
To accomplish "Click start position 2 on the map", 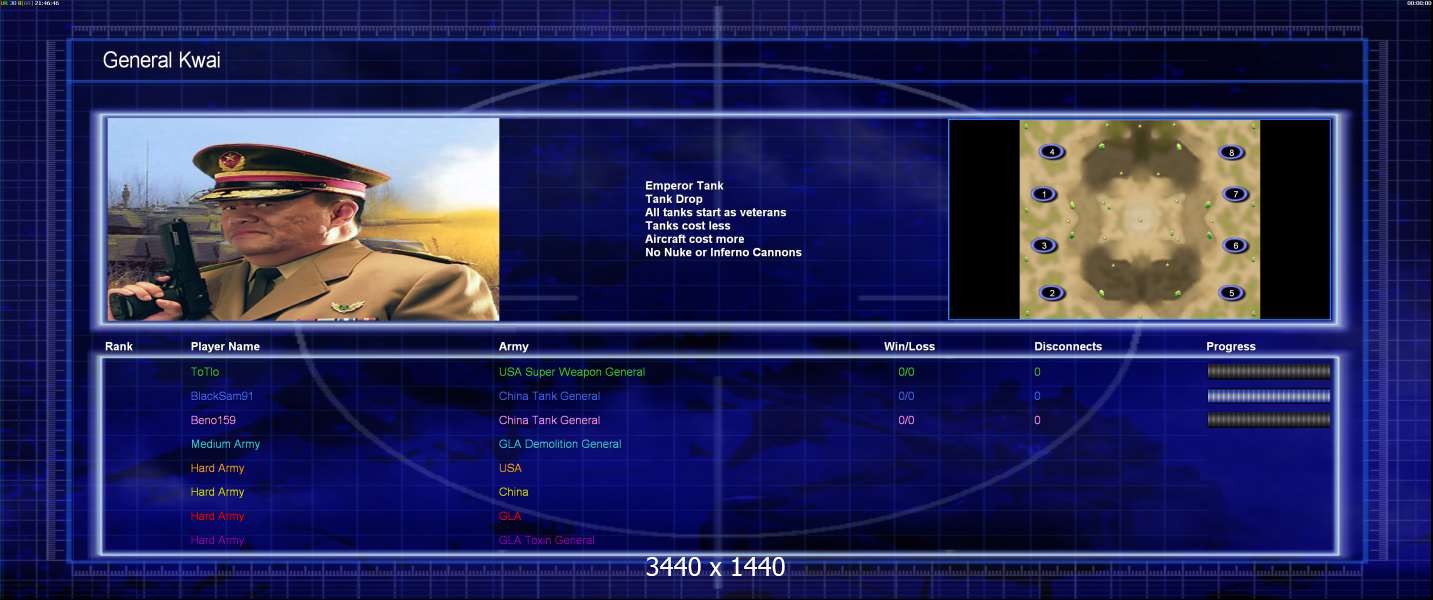I will point(1051,293).
